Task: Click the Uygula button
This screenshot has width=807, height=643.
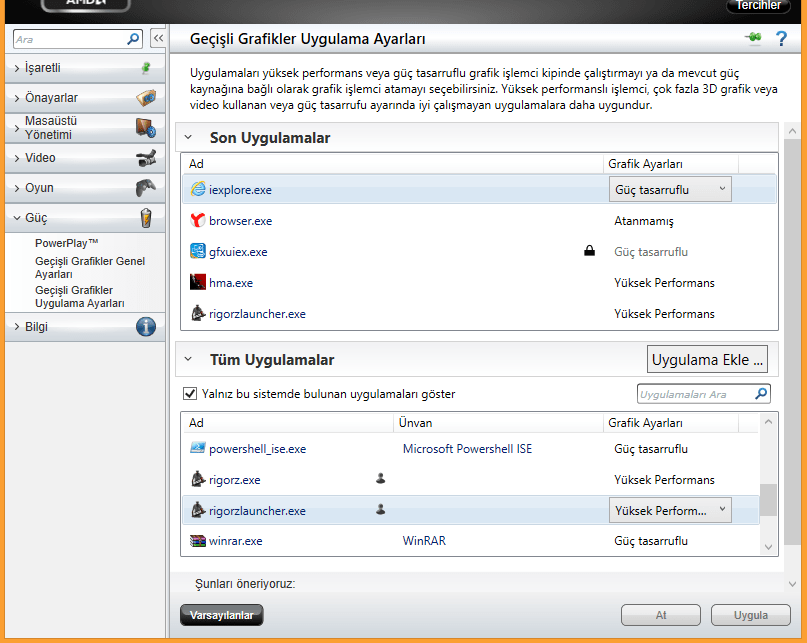Action: click(x=751, y=615)
